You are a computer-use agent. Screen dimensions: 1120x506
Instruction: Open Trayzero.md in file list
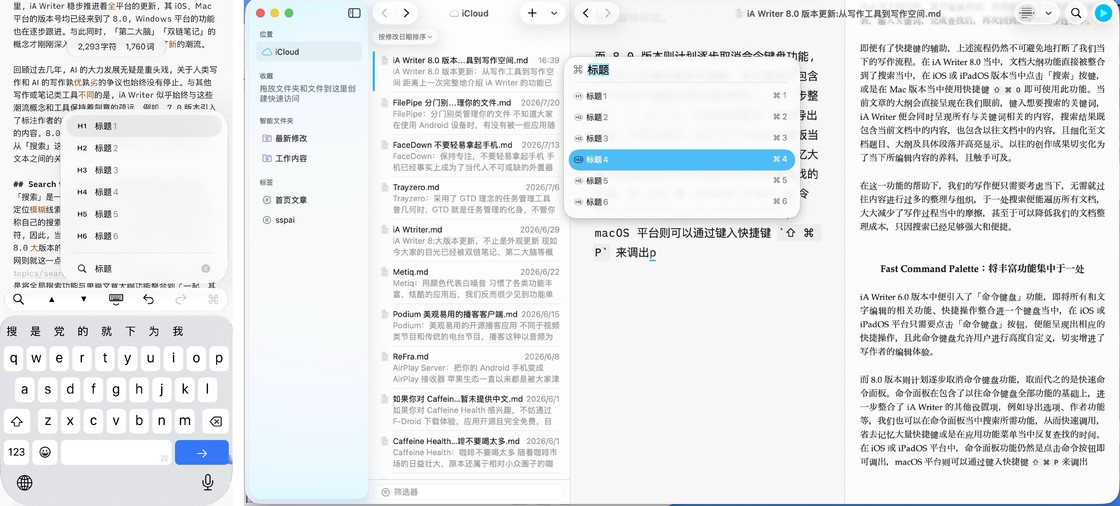[x=471, y=197]
